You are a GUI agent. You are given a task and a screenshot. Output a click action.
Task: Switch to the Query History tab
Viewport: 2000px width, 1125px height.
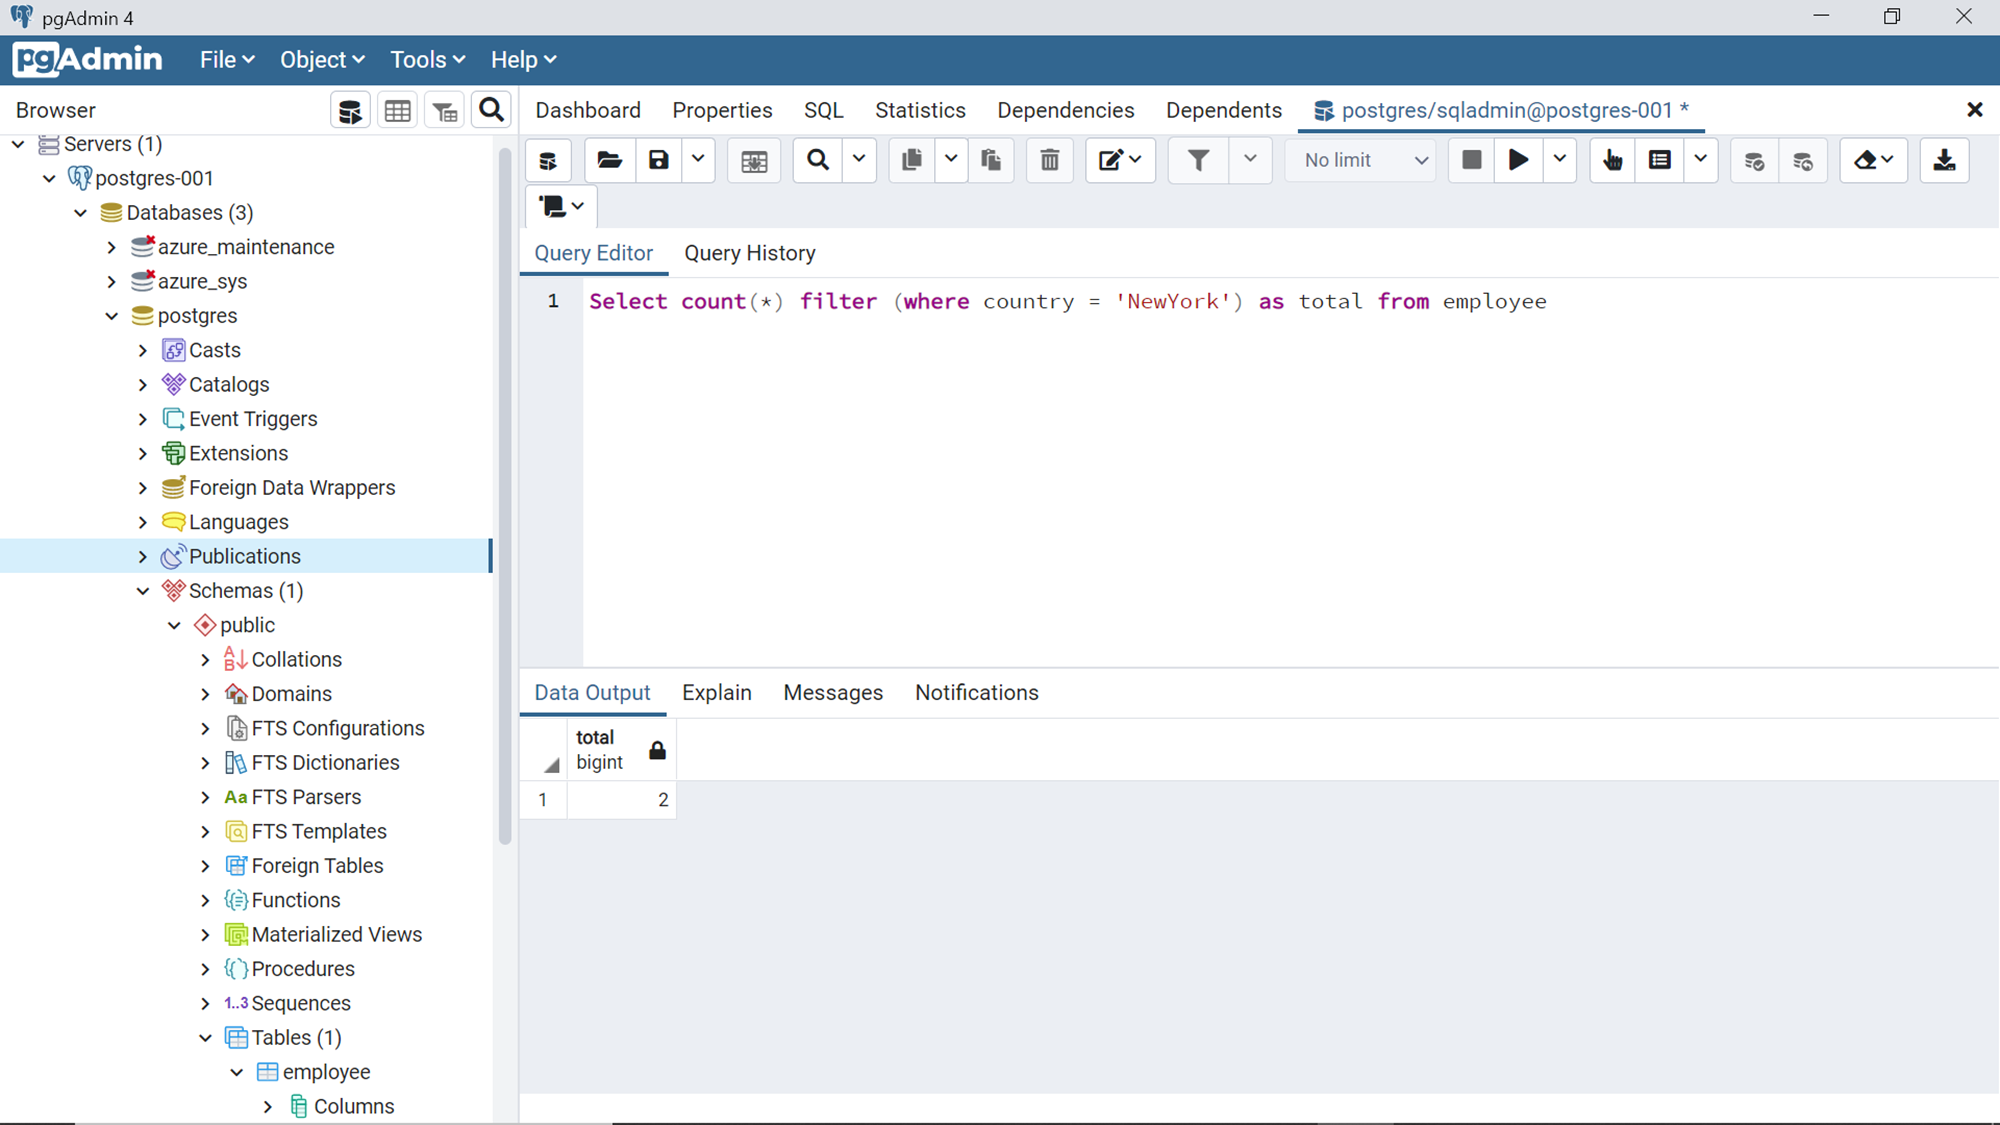point(749,253)
